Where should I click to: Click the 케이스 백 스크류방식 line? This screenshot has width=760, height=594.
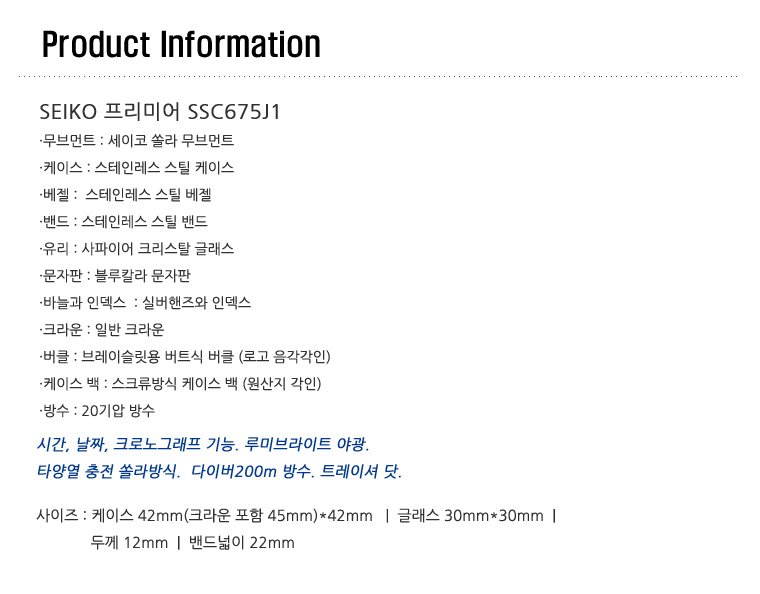point(180,384)
